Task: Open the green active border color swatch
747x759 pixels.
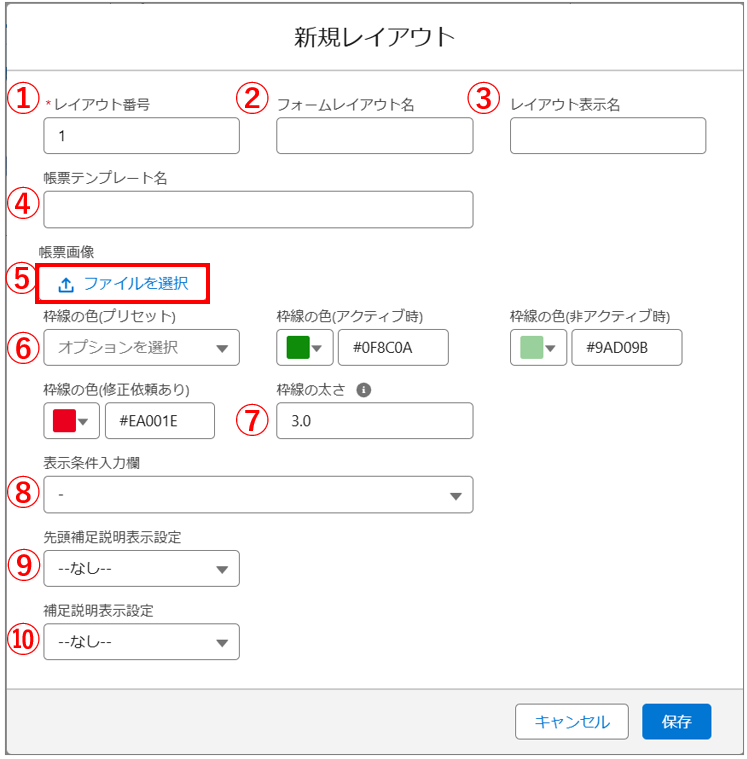Action: 305,347
